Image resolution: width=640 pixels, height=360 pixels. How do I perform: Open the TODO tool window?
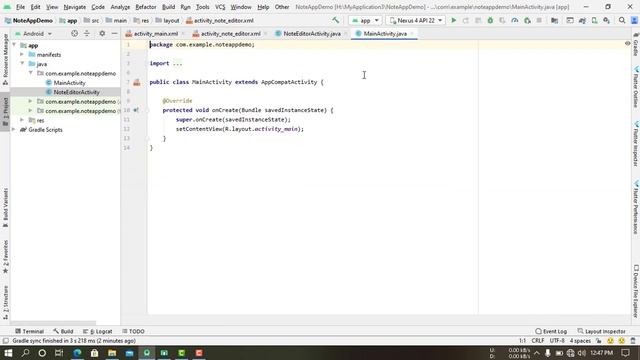[133, 331]
